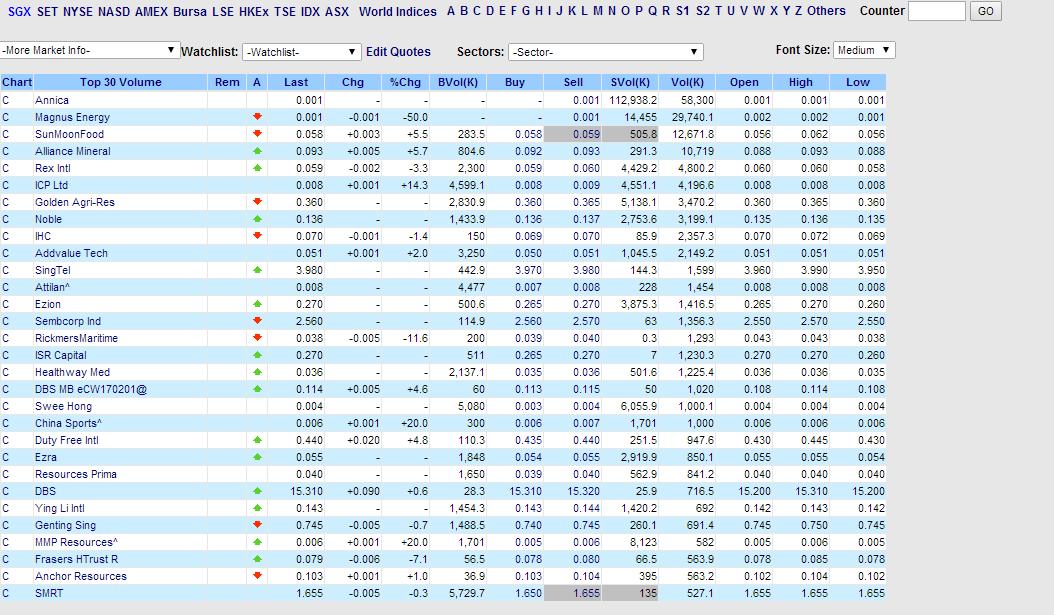Click last price 15.310 in DBS row

(x=307, y=491)
